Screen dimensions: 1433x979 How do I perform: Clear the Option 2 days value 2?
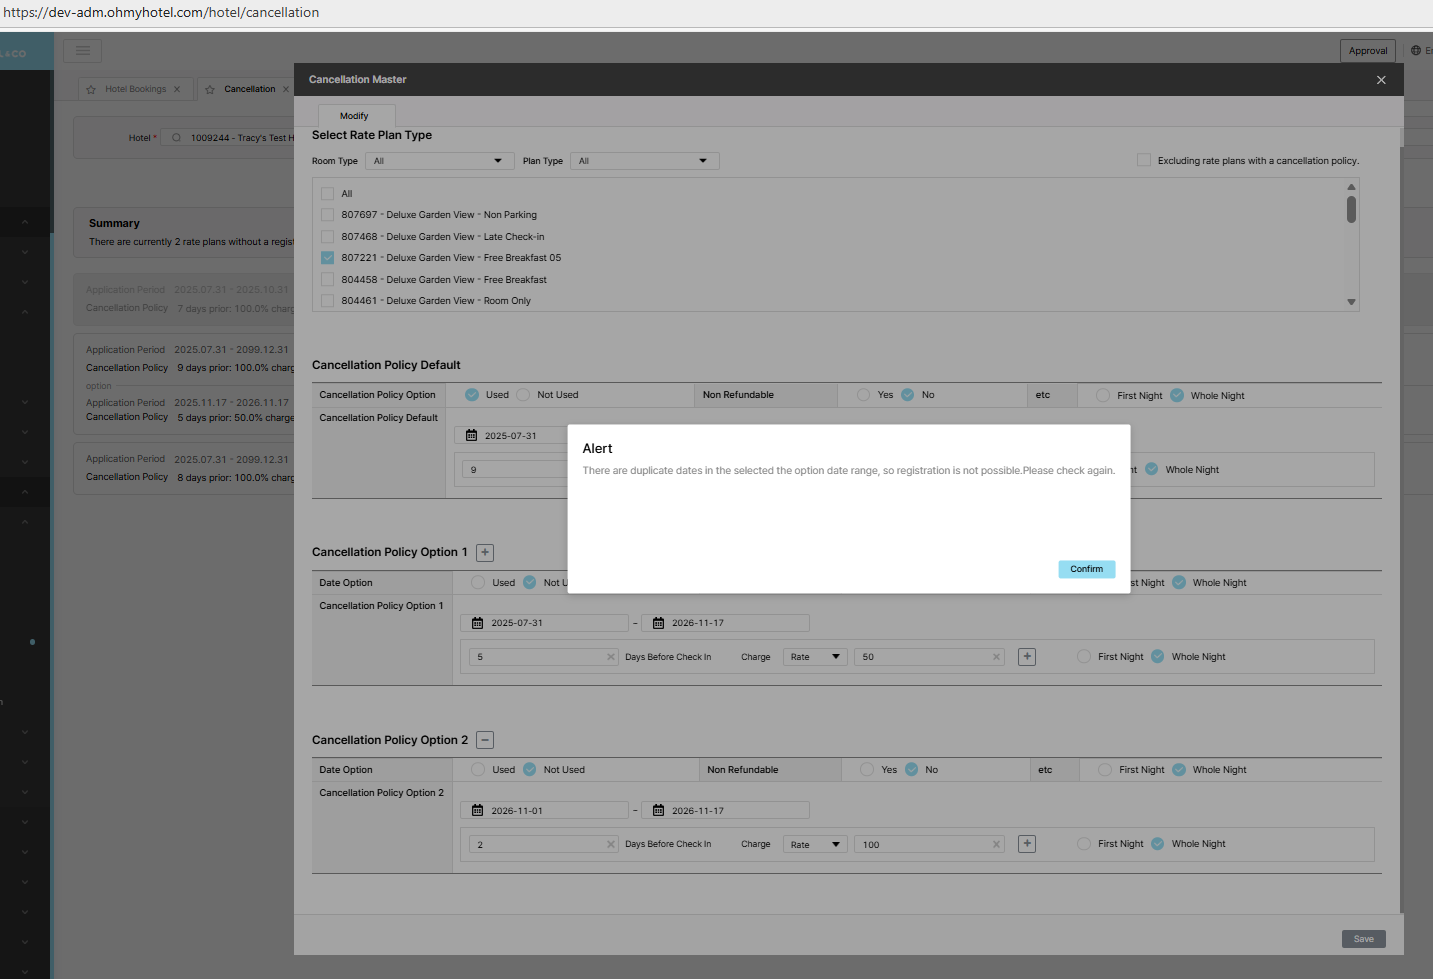[x=611, y=845]
